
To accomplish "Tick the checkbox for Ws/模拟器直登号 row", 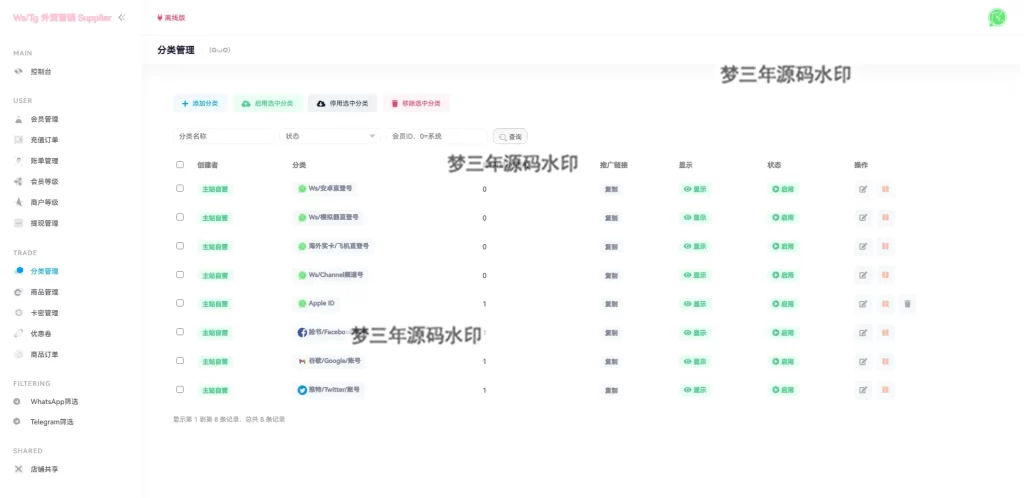I will tap(180, 217).
